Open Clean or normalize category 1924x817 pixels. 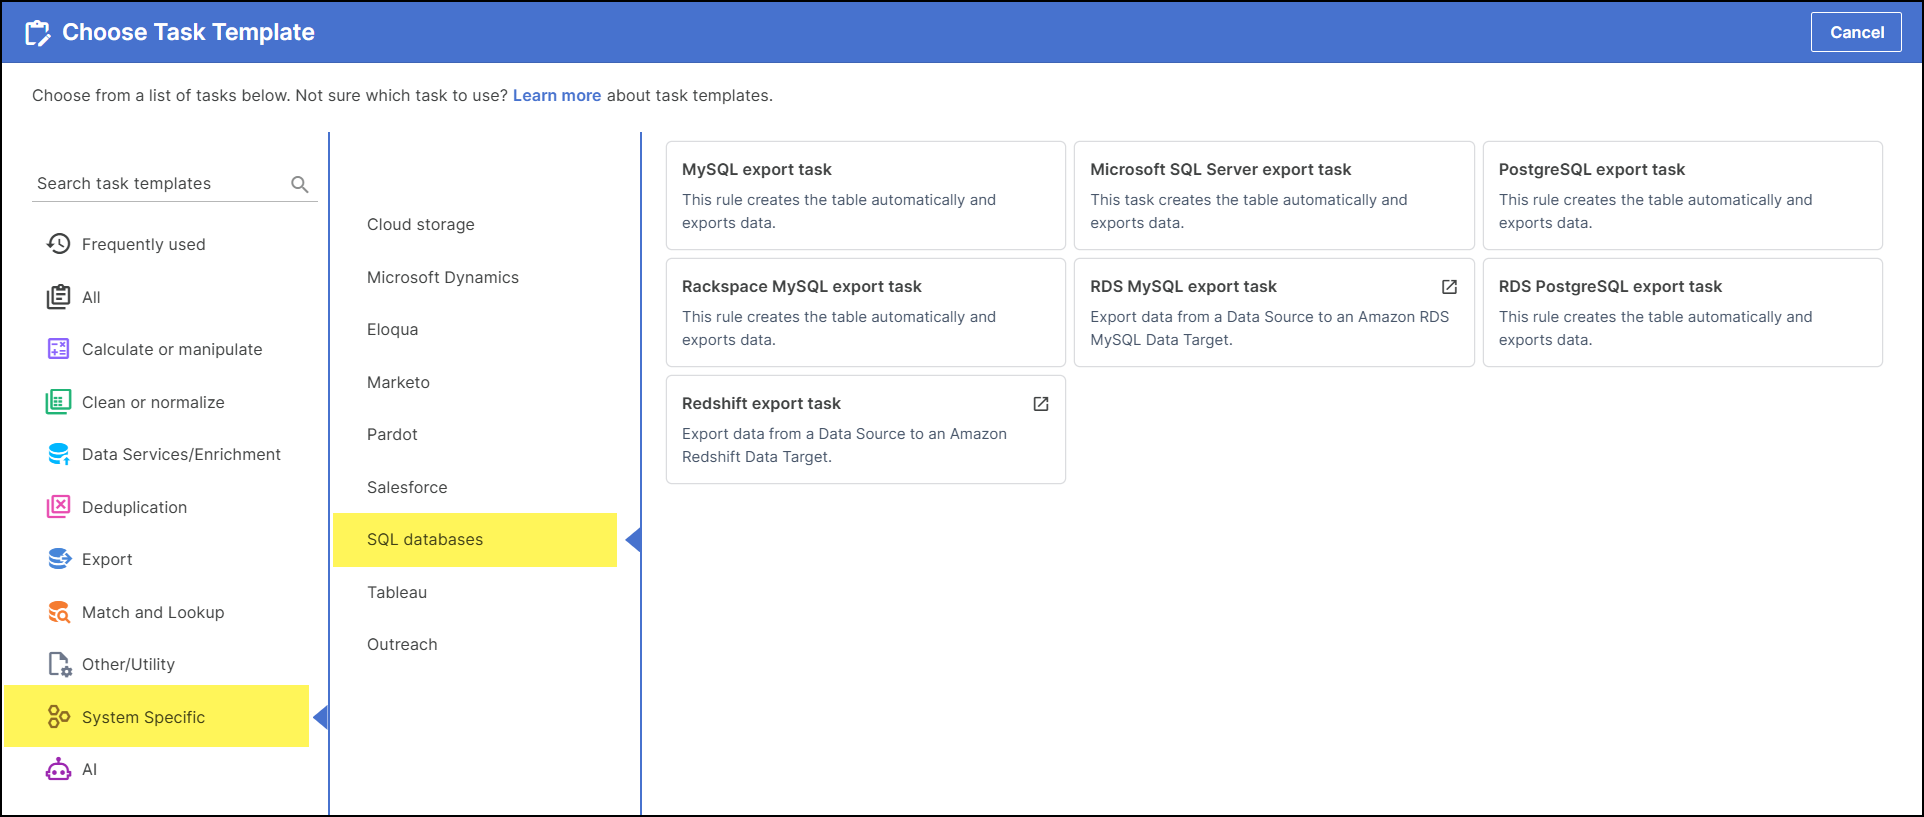[153, 402]
